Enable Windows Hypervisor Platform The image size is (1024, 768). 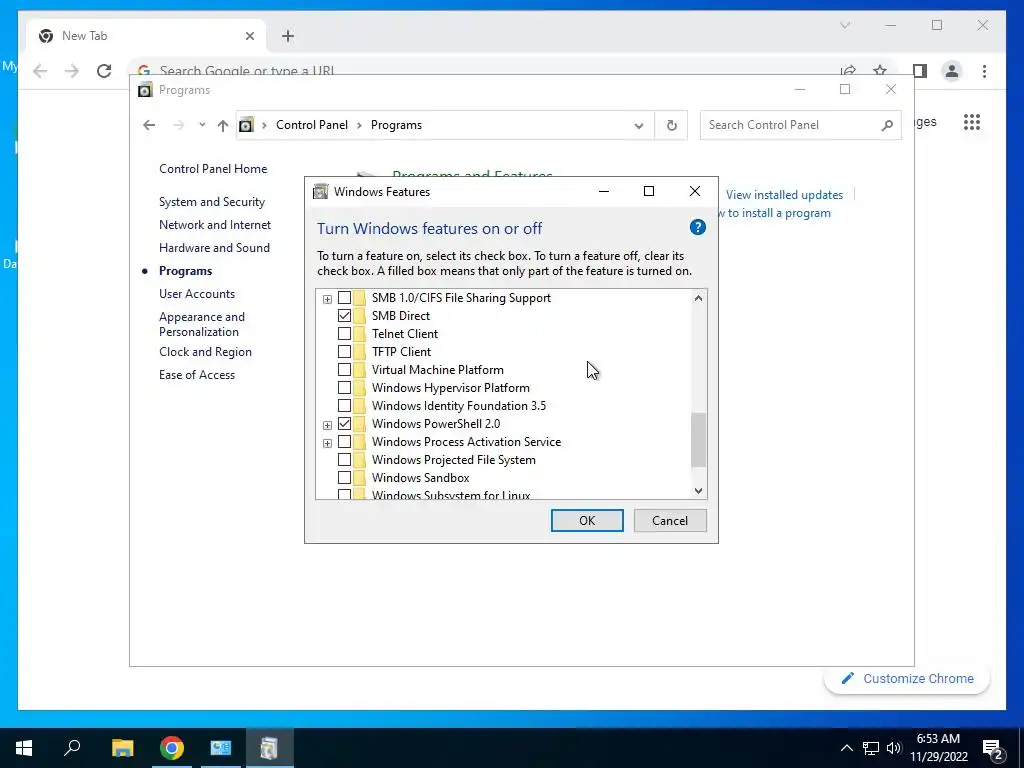pyautogui.click(x=344, y=388)
